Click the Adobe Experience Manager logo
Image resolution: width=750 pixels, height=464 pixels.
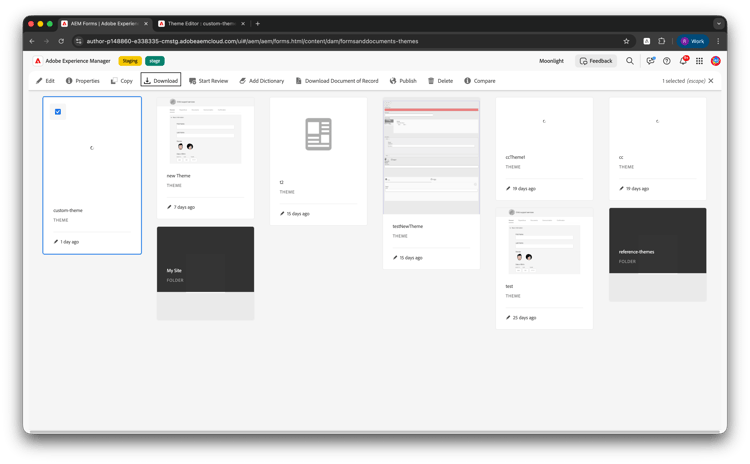tap(38, 61)
